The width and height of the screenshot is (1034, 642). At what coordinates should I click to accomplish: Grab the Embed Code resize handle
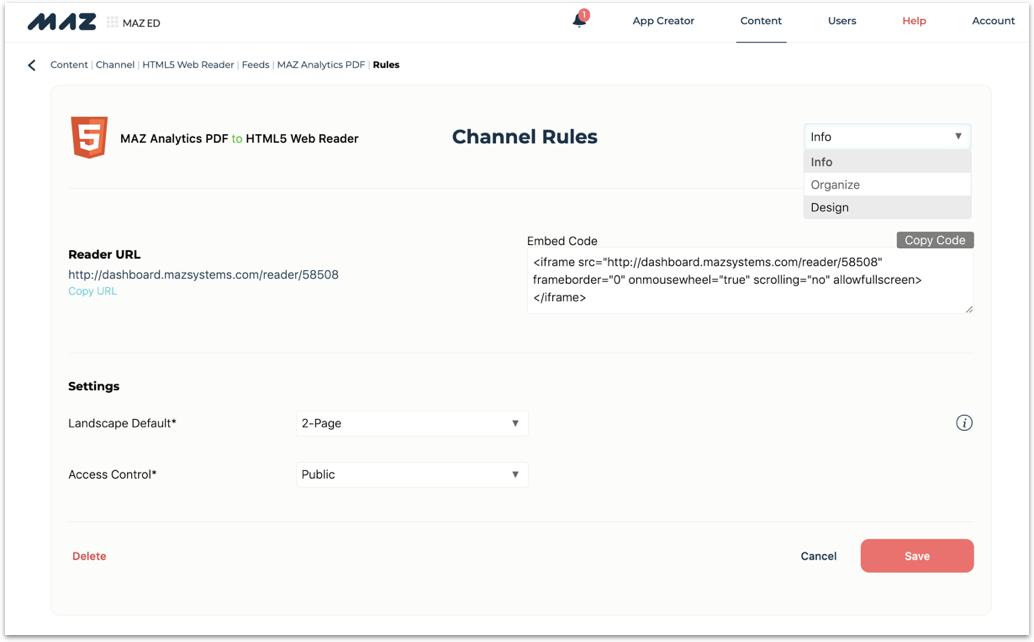point(969,308)
